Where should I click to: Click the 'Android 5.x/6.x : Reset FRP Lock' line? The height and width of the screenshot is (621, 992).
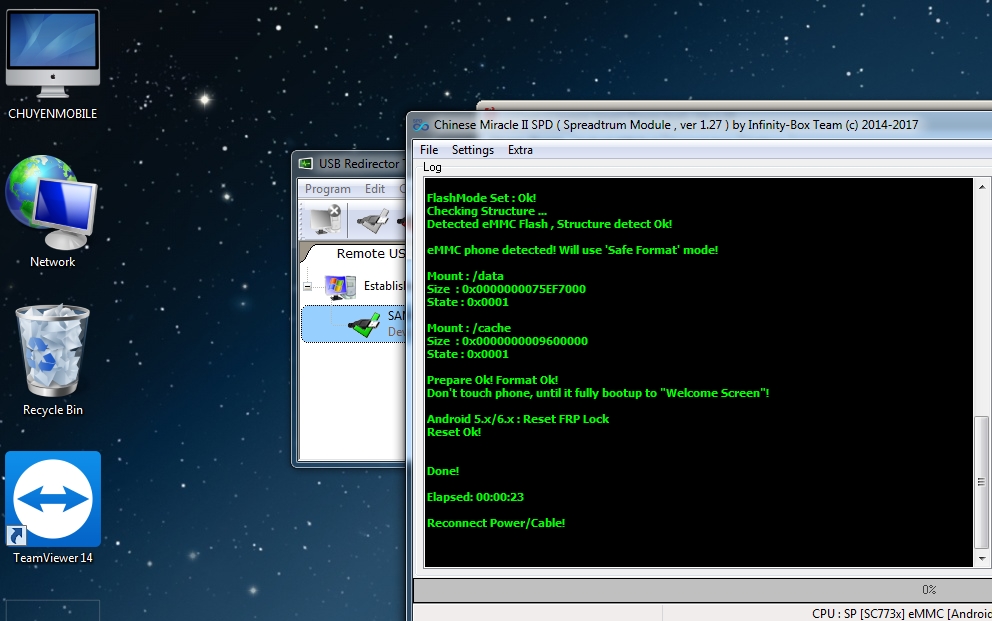[518, 419]
